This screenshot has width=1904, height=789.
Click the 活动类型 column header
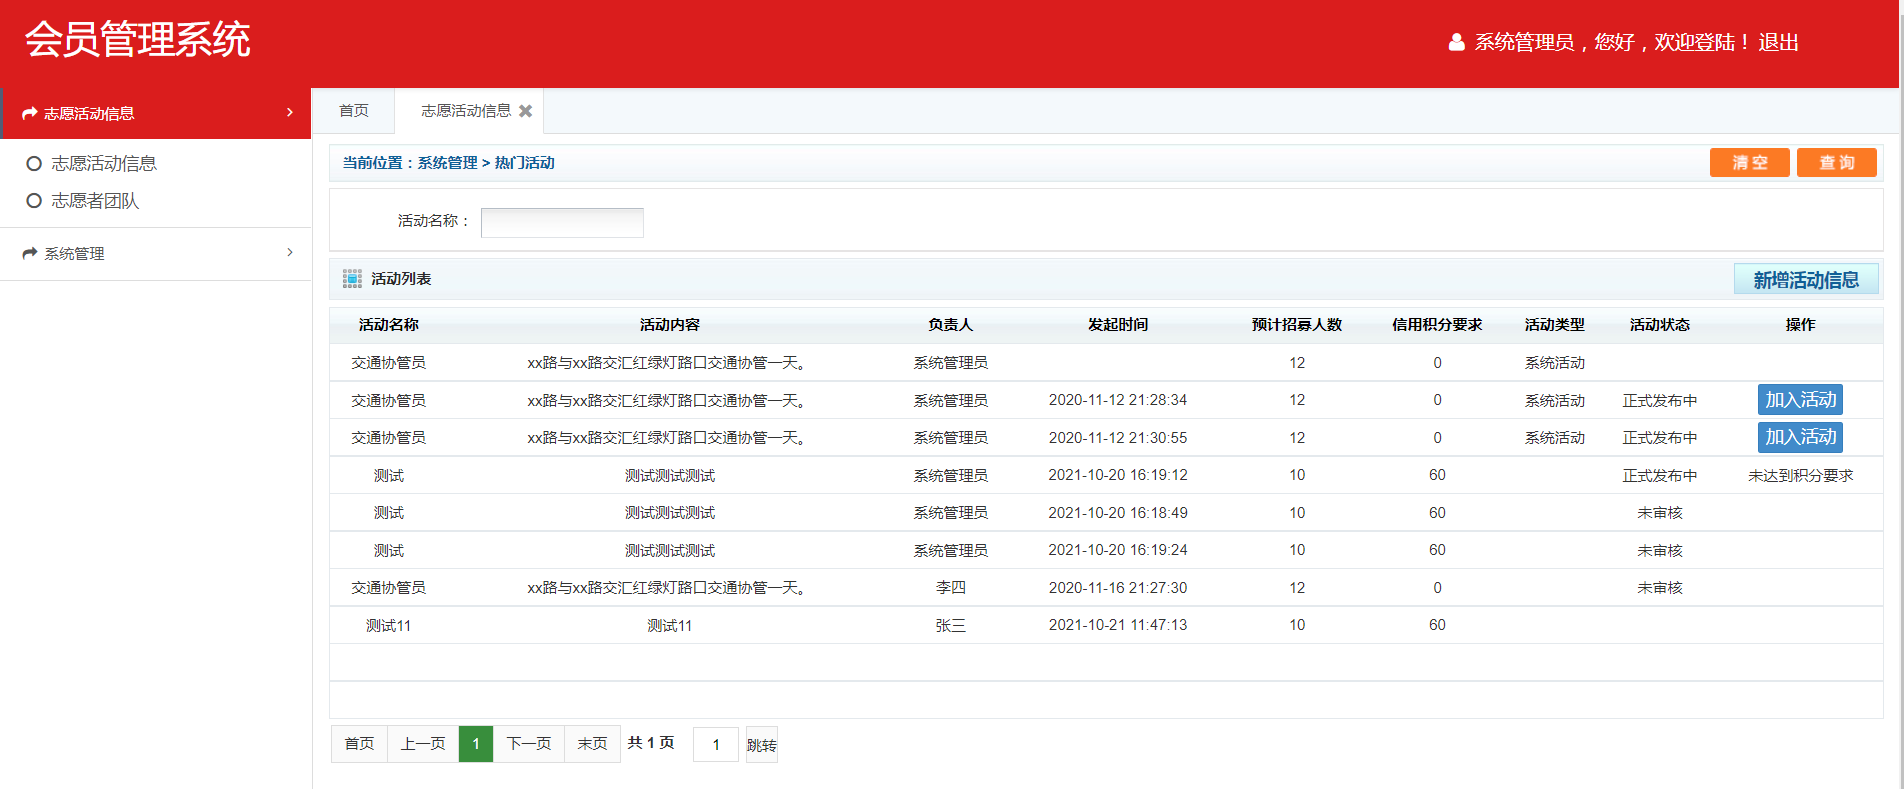pos(1555,325)
